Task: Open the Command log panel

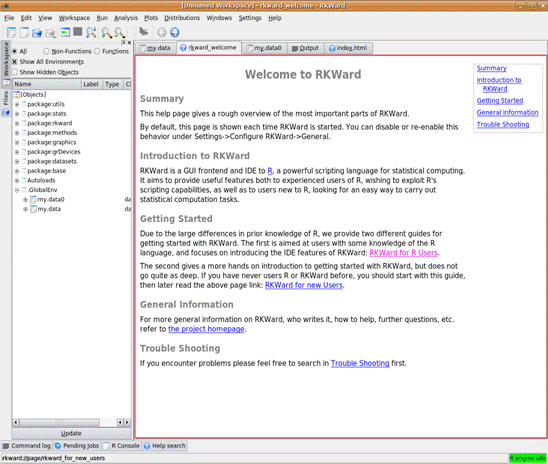Action: click(27, 446)
